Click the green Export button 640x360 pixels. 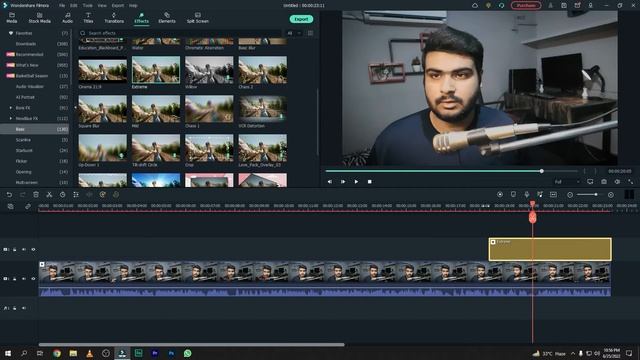pos(301,19)
